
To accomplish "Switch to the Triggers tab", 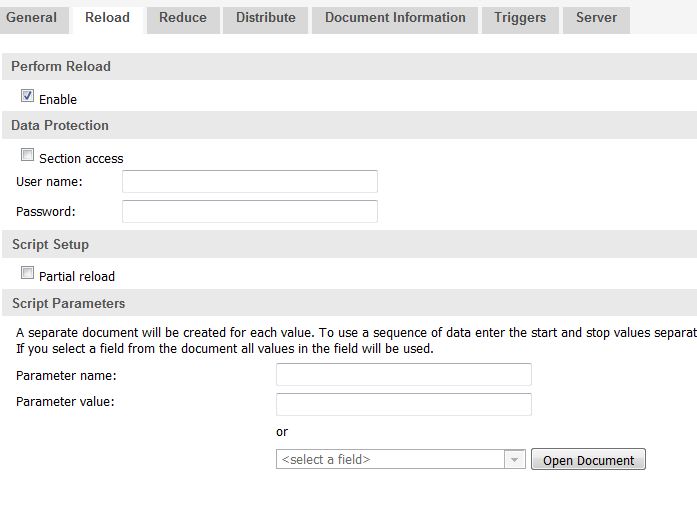I will click(520, 18).
